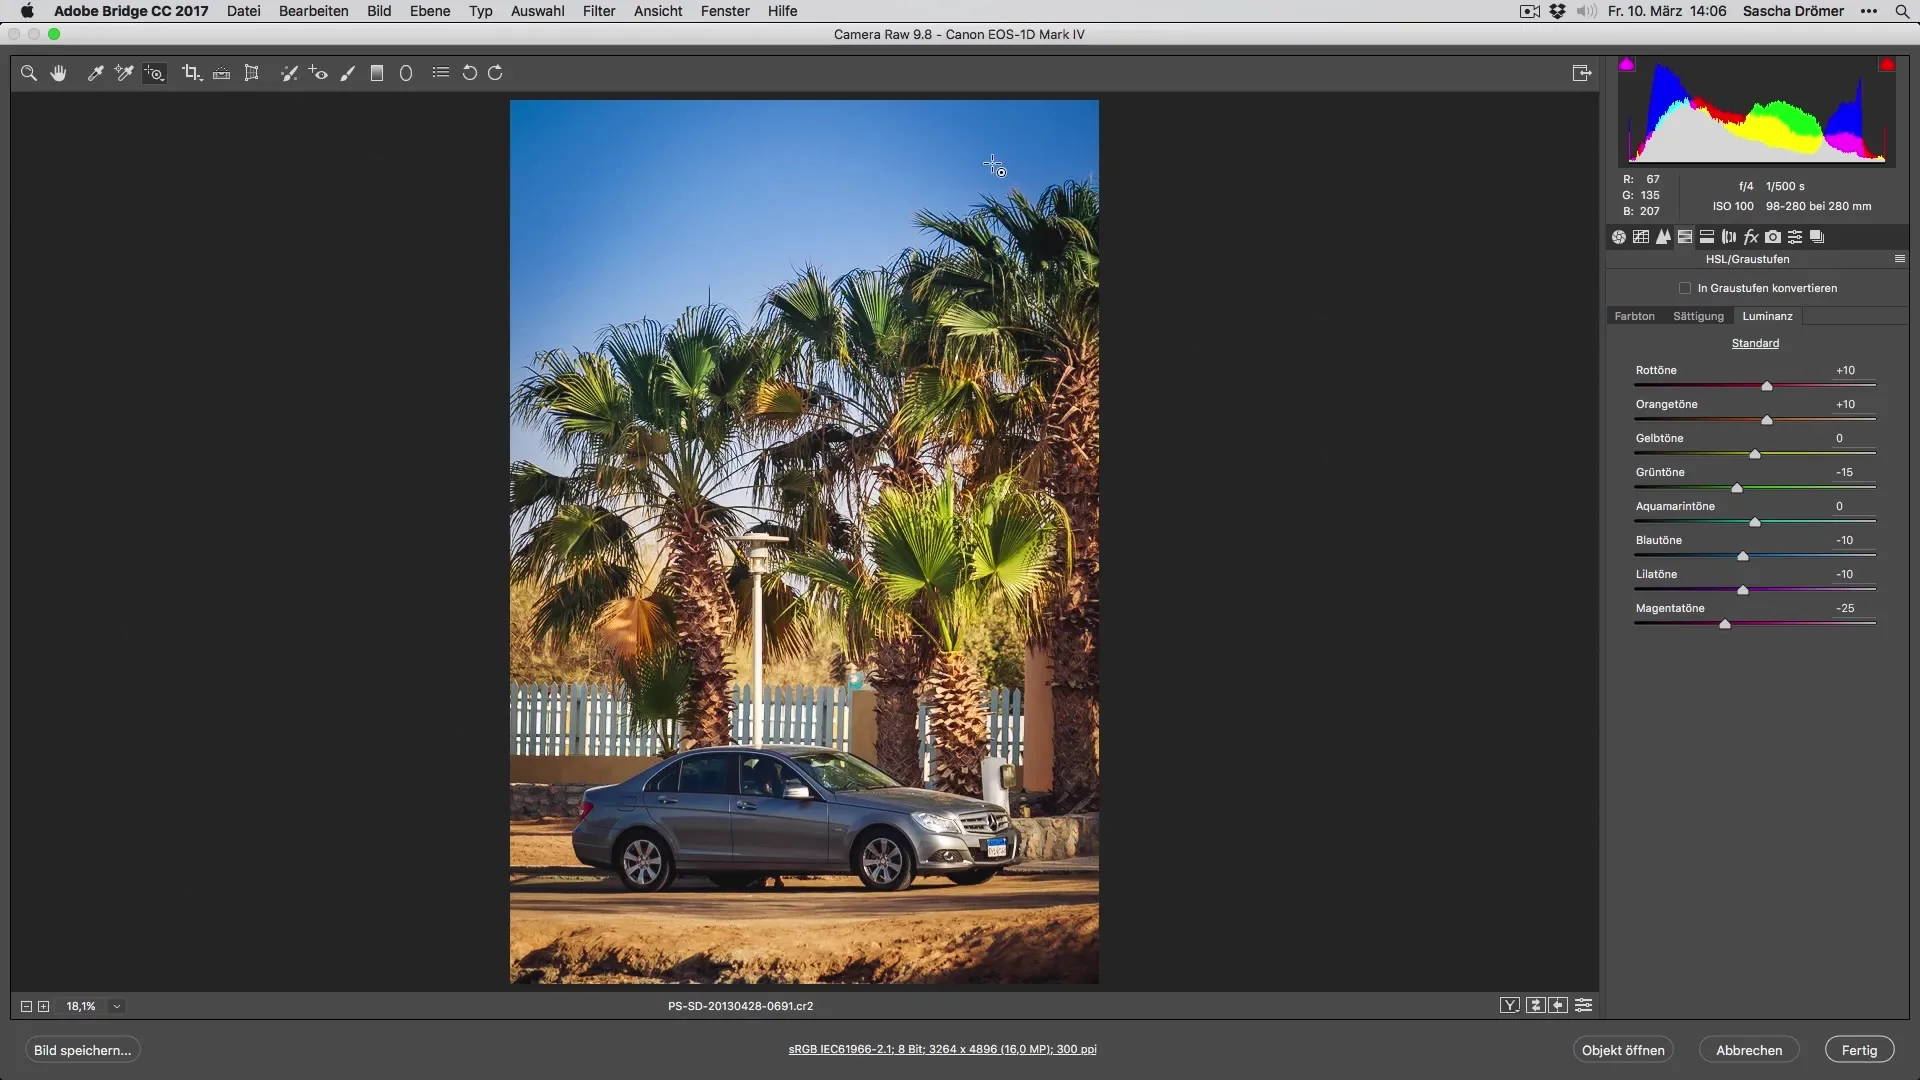The image size is (1920, 1080).
Task: Switch to the Farbton tab
Action: (1634, 316)
